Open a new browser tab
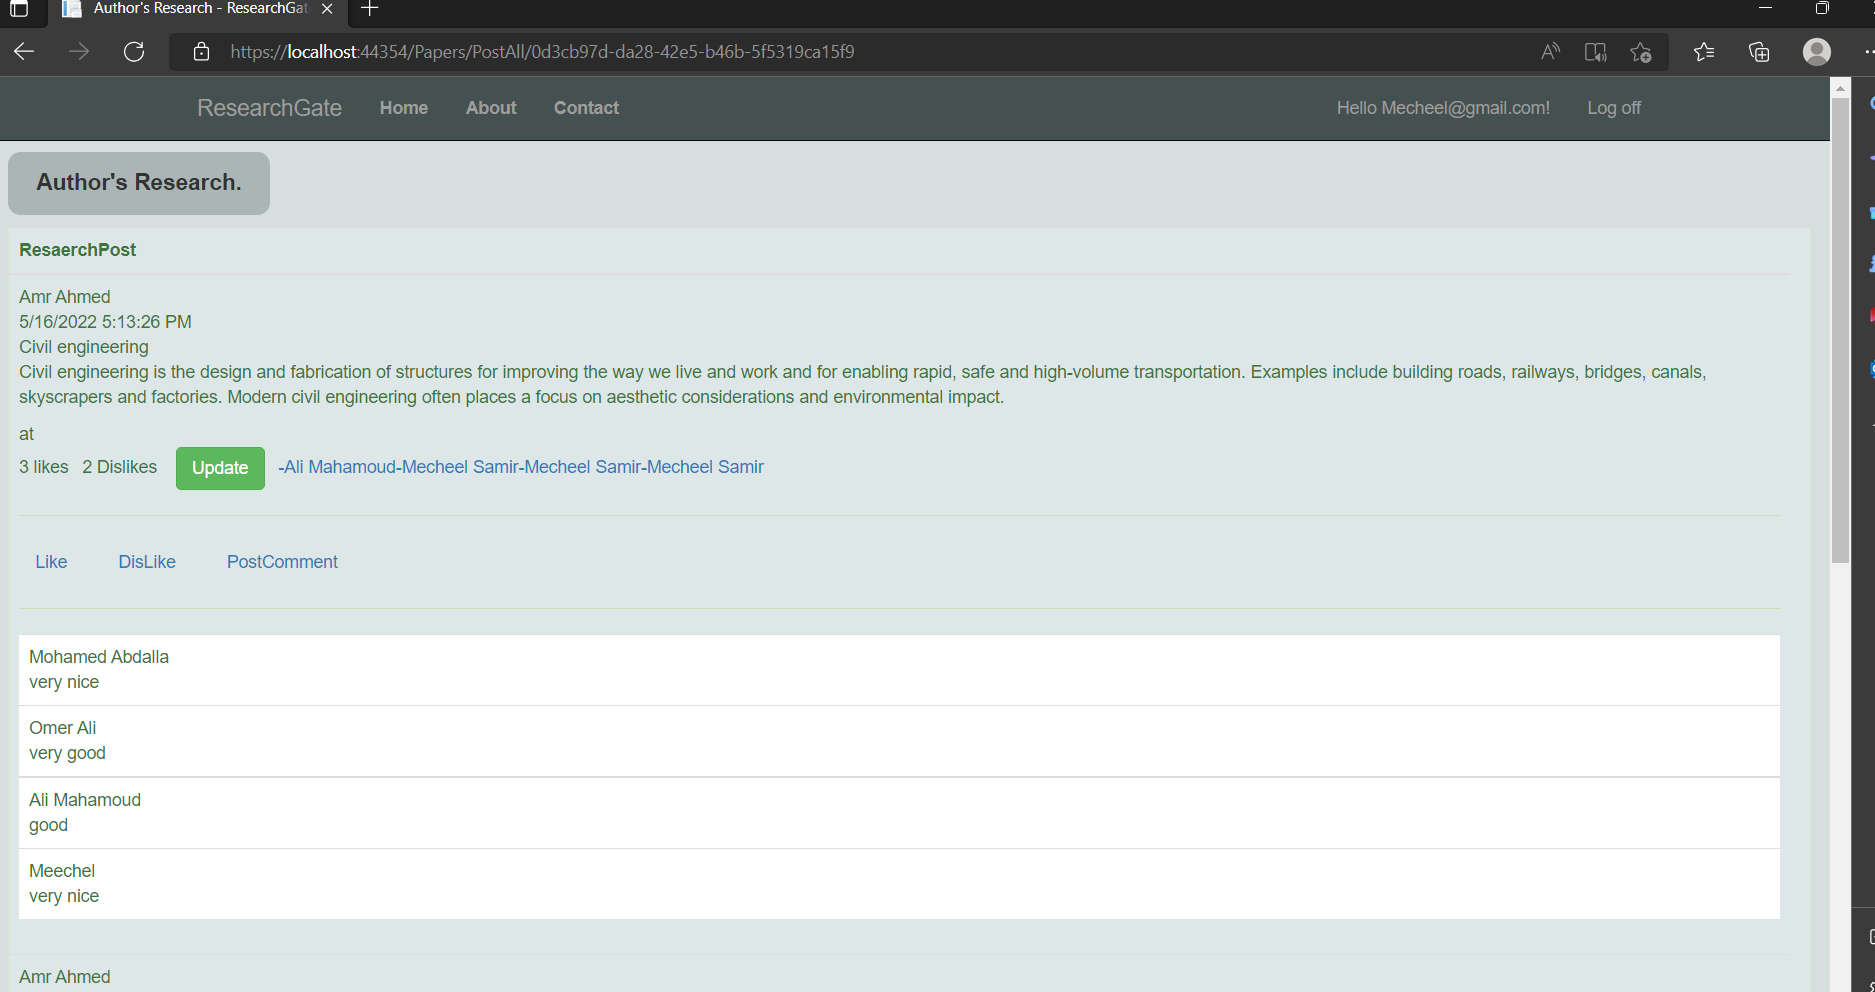 click(369, 8)
